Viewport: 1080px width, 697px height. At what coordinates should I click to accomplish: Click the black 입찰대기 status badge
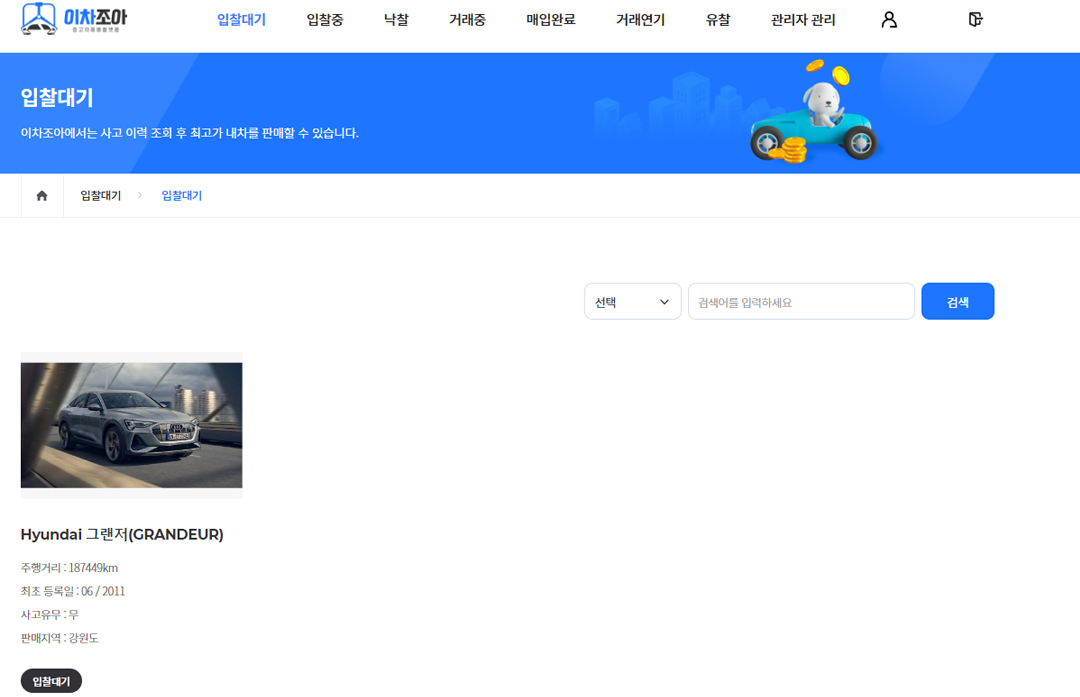coord(52,681)
